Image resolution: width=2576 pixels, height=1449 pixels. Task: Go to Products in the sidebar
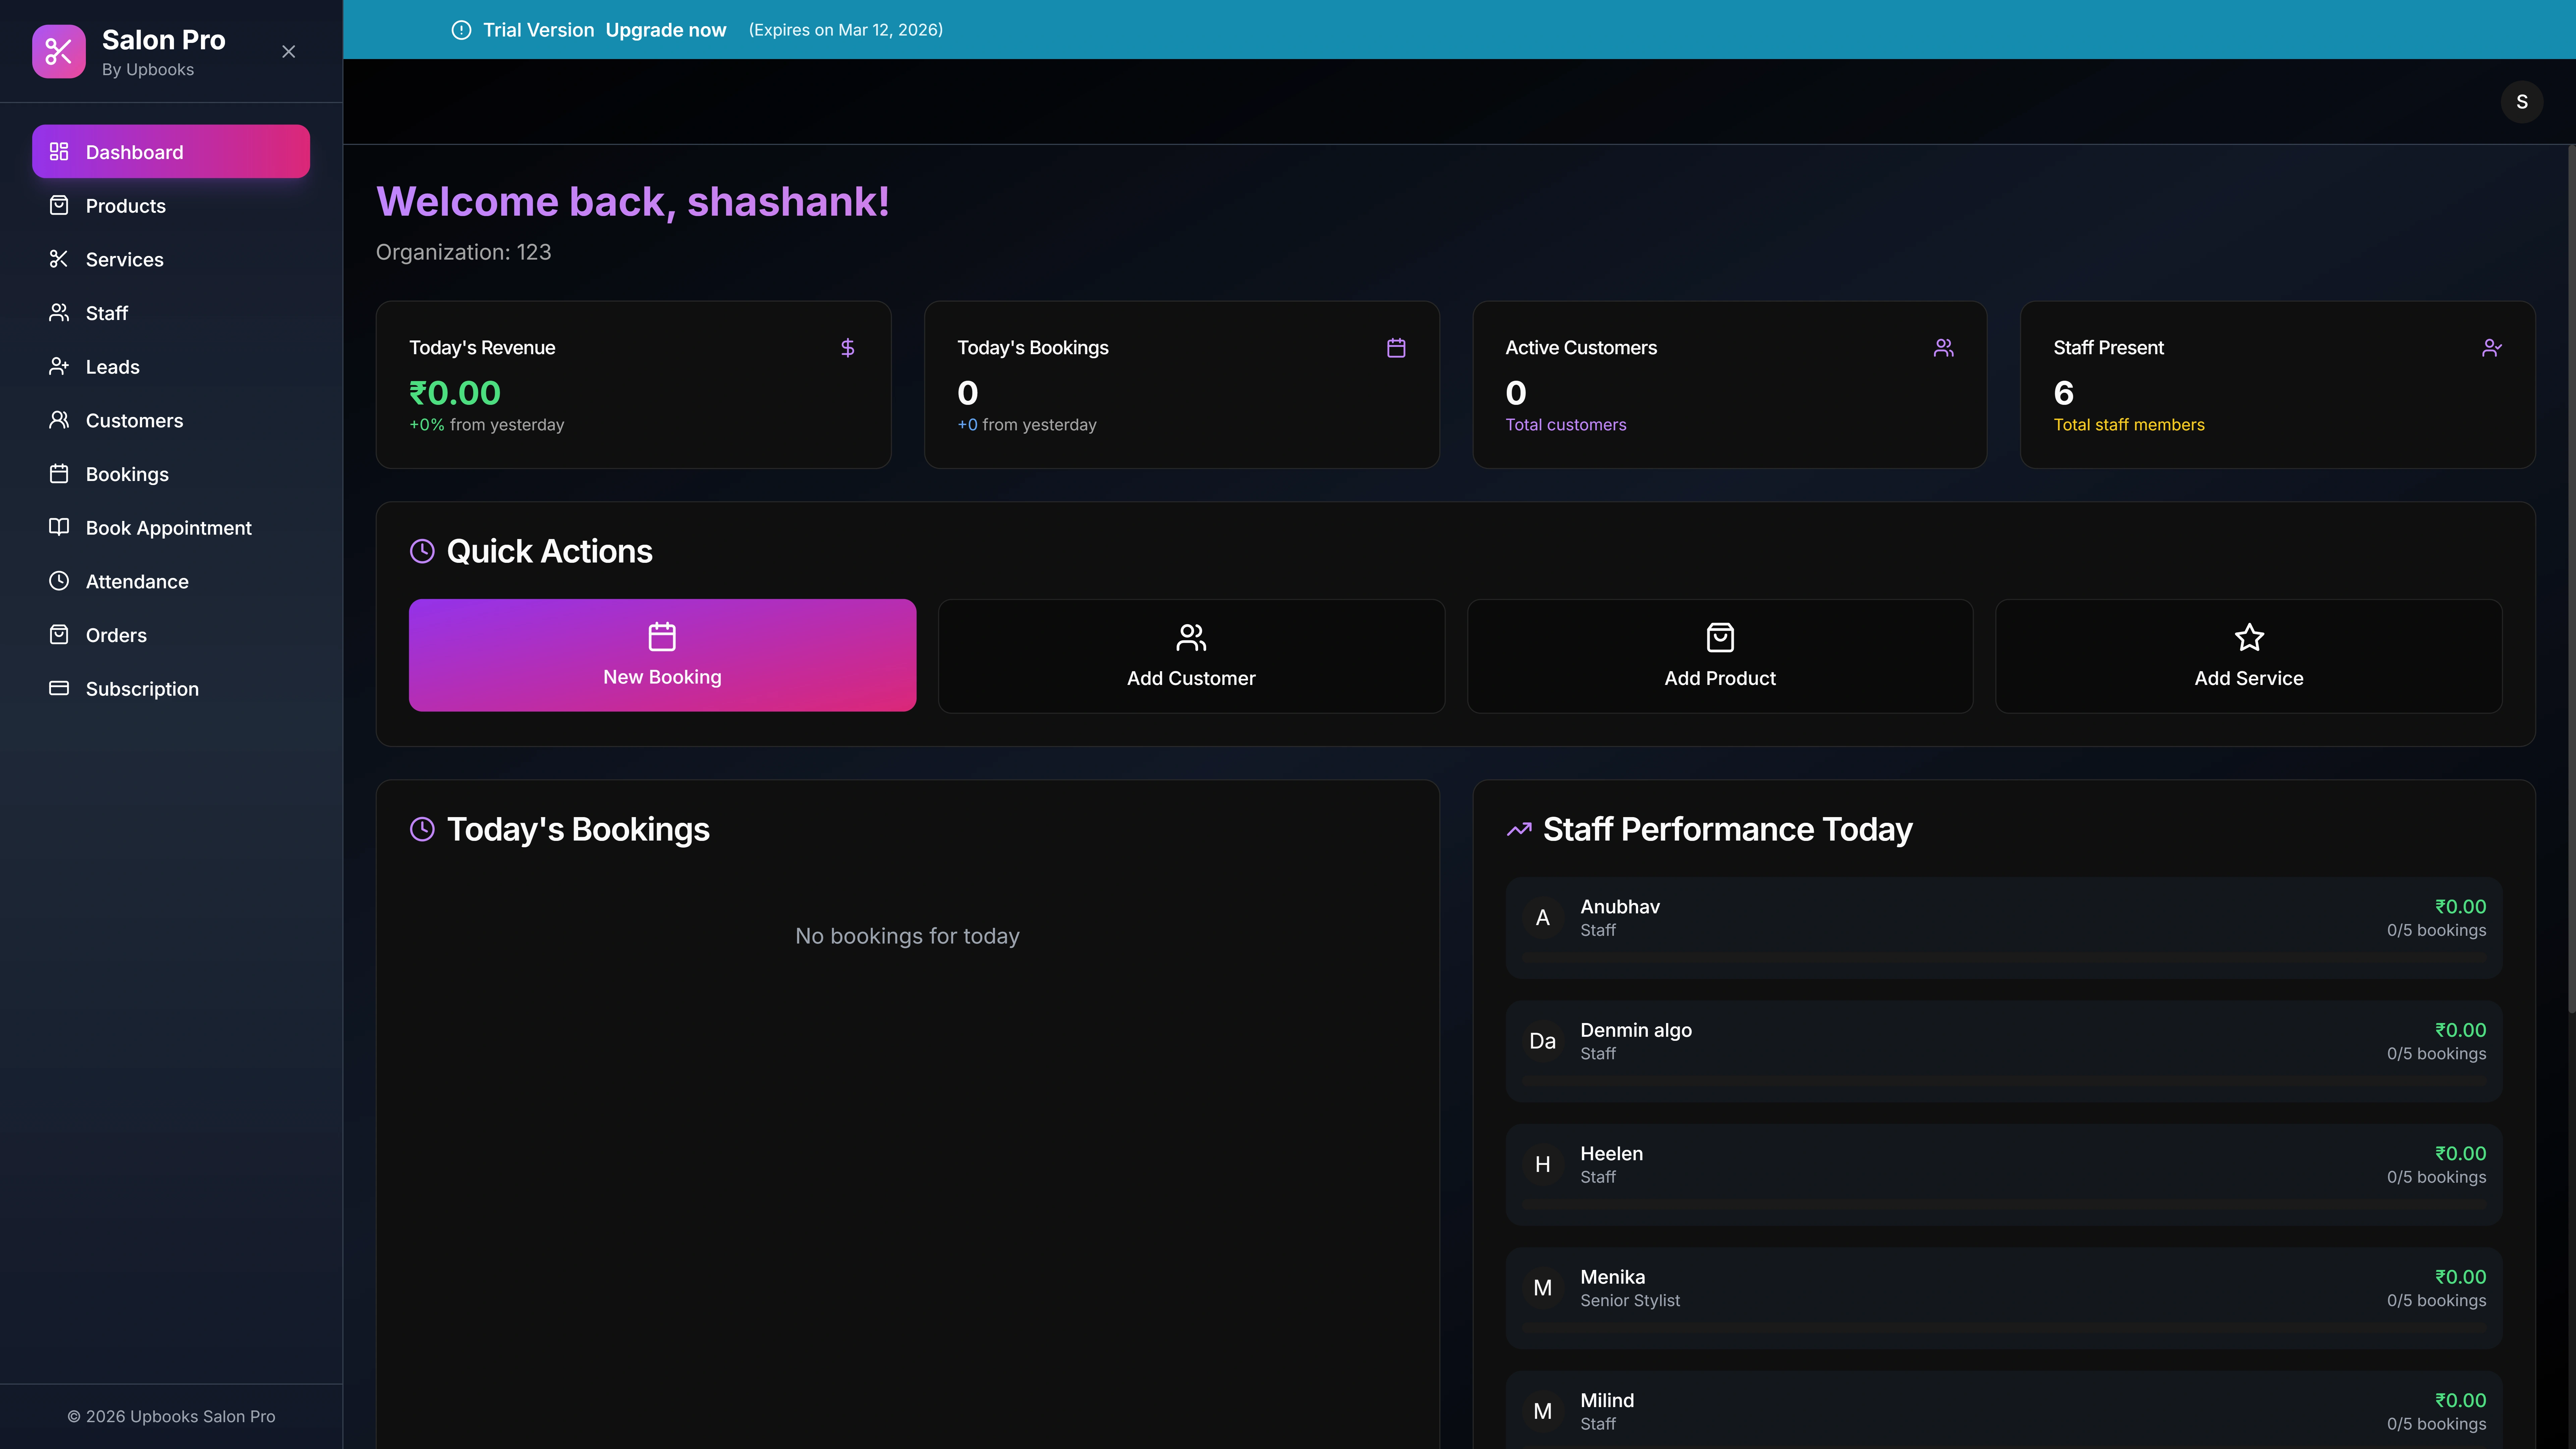(x=125, y=206)
